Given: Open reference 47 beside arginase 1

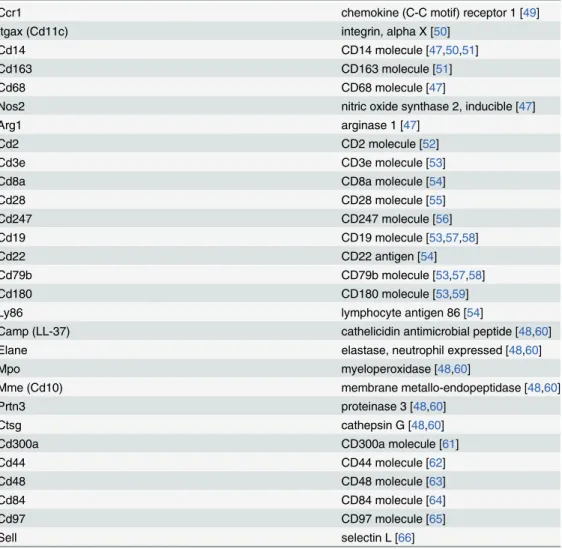Looking at the screenshot, I should click(x=410, y=125).
